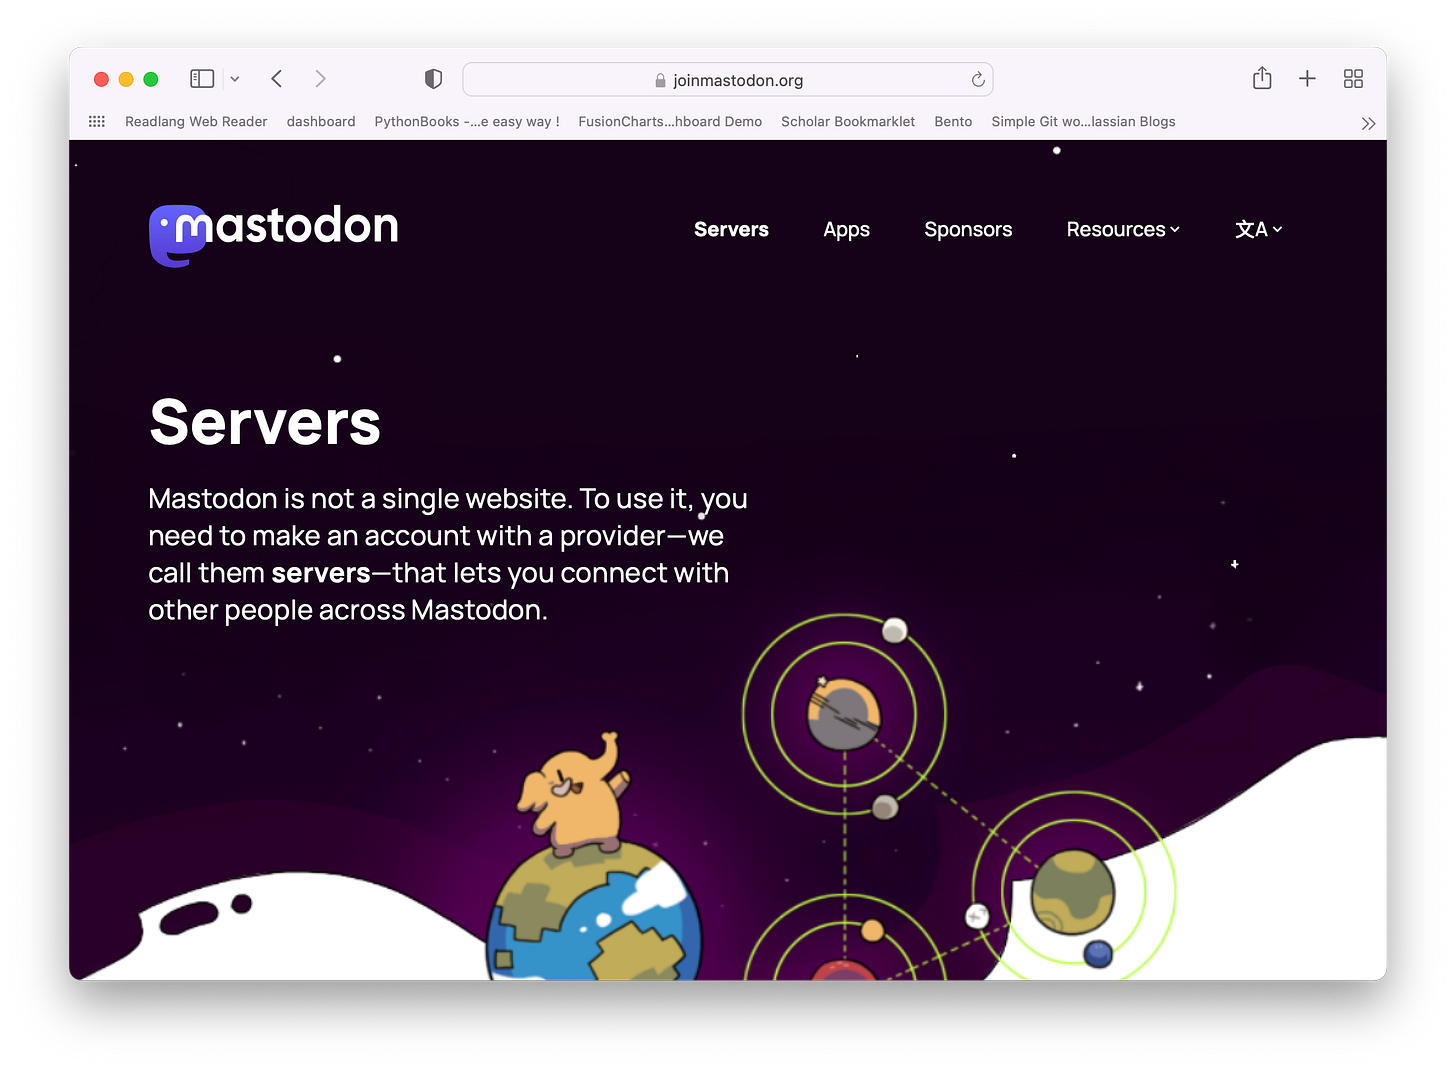
Task: Show the tab overview grid icon
Action: (x=1353, y=79)
